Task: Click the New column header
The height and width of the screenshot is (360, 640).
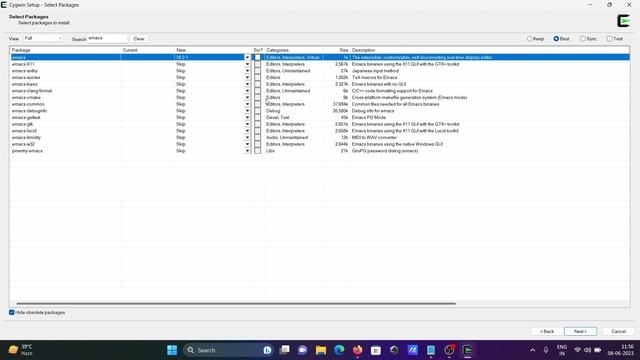Action: click(x=213, y=50)
